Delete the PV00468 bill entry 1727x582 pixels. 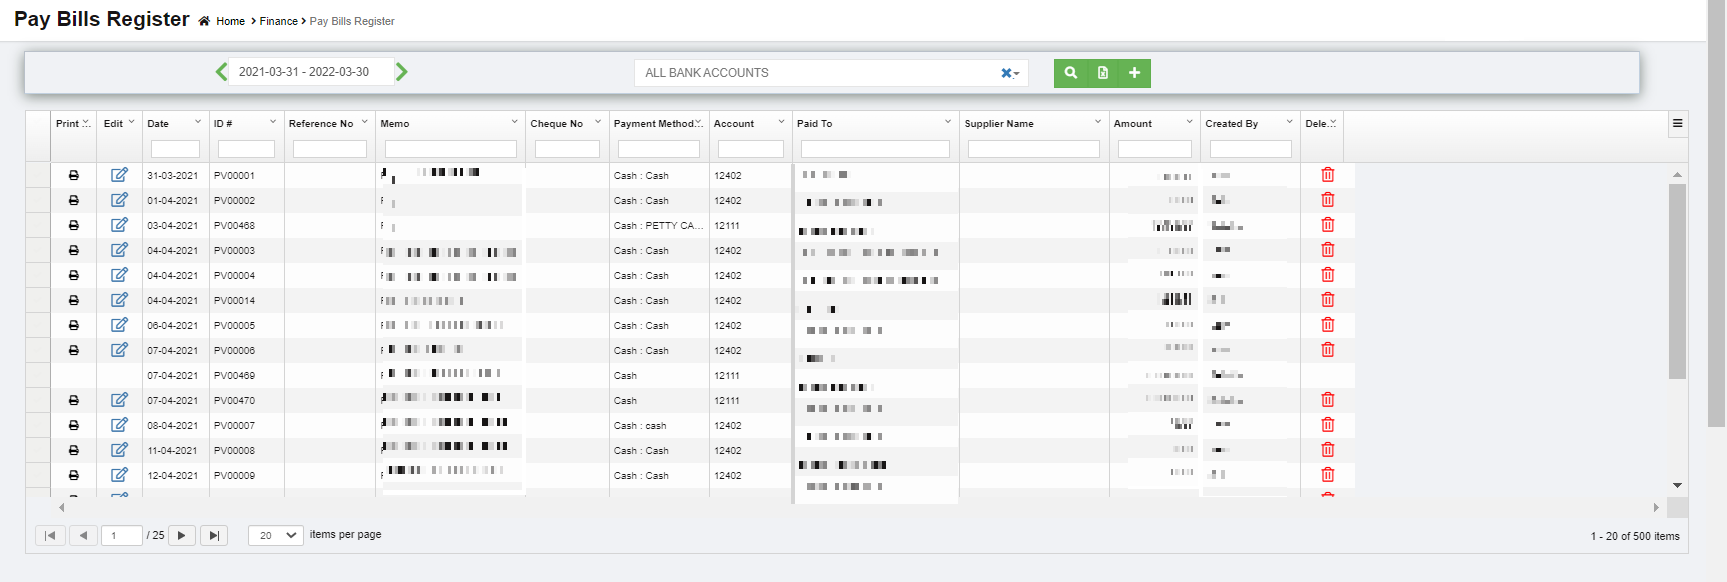(1327, 225)
